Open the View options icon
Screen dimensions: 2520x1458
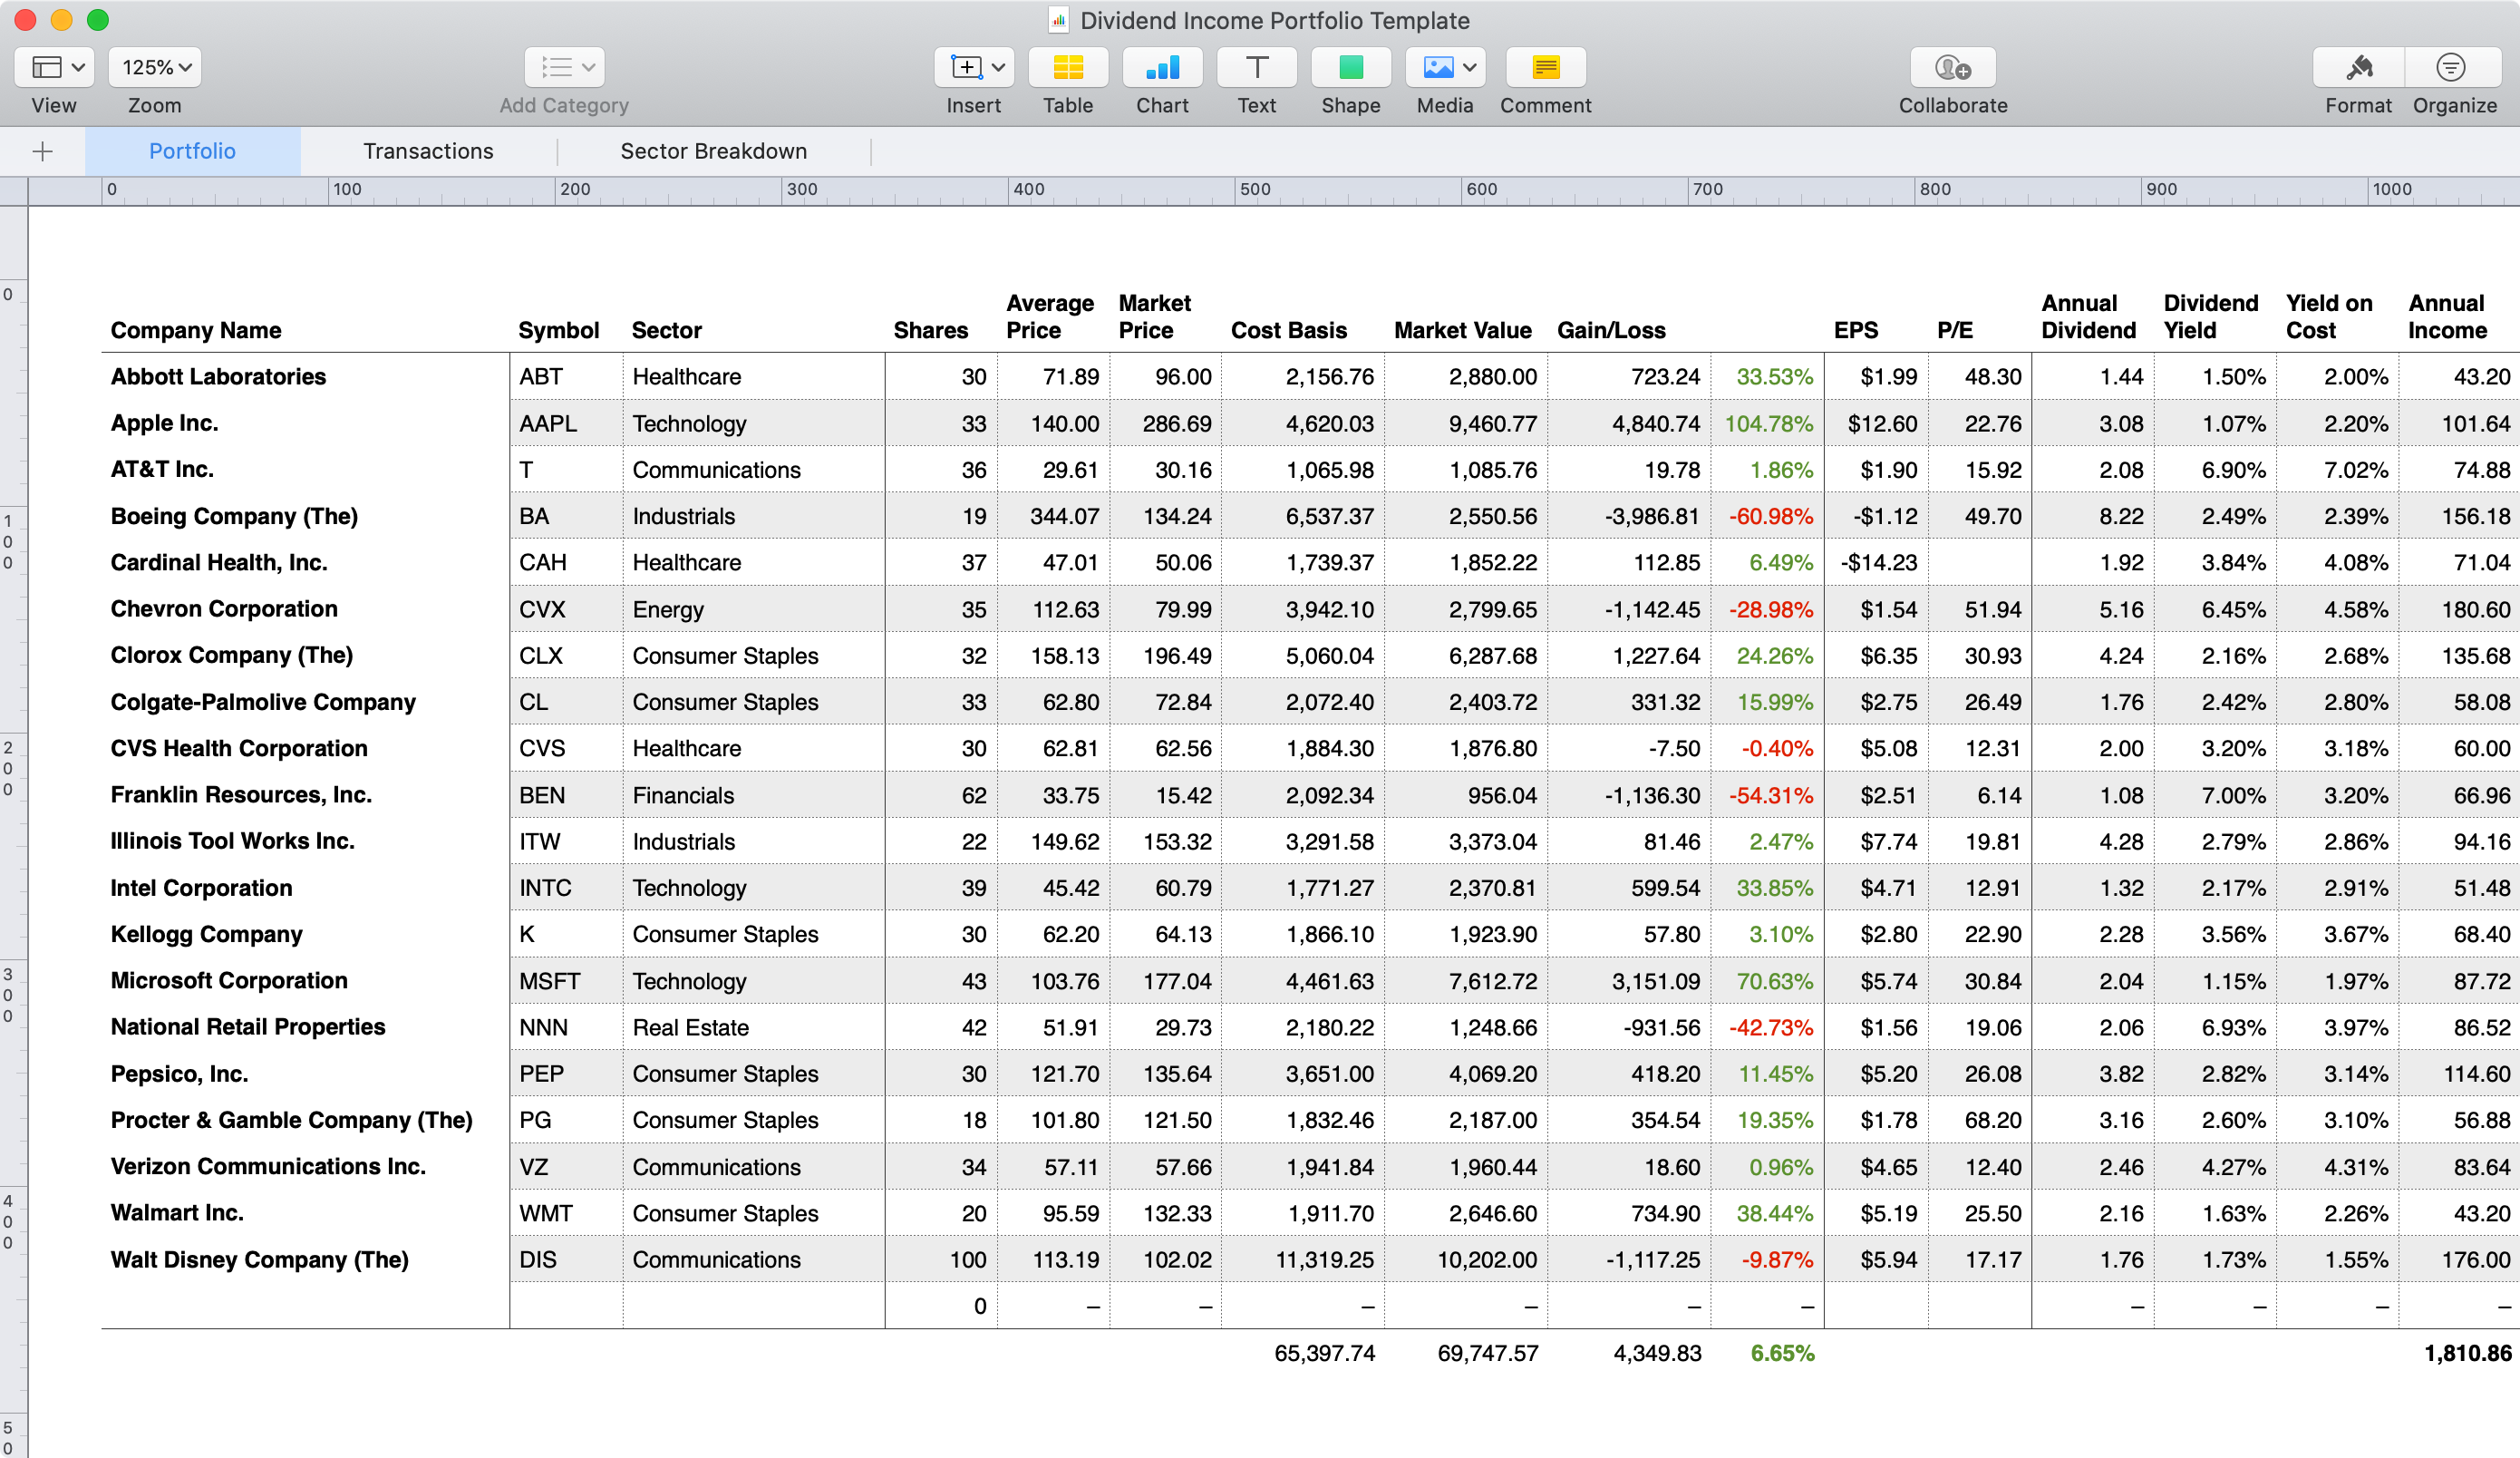click(x=46, y=67)
